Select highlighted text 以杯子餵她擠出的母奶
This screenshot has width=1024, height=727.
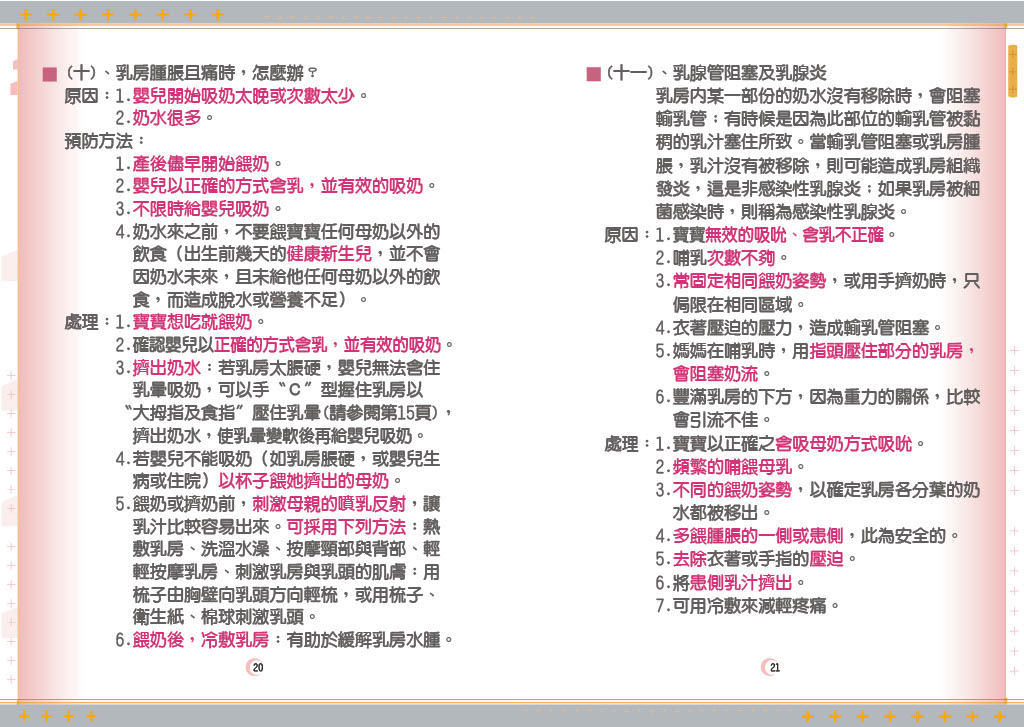[x=302, y=480]
